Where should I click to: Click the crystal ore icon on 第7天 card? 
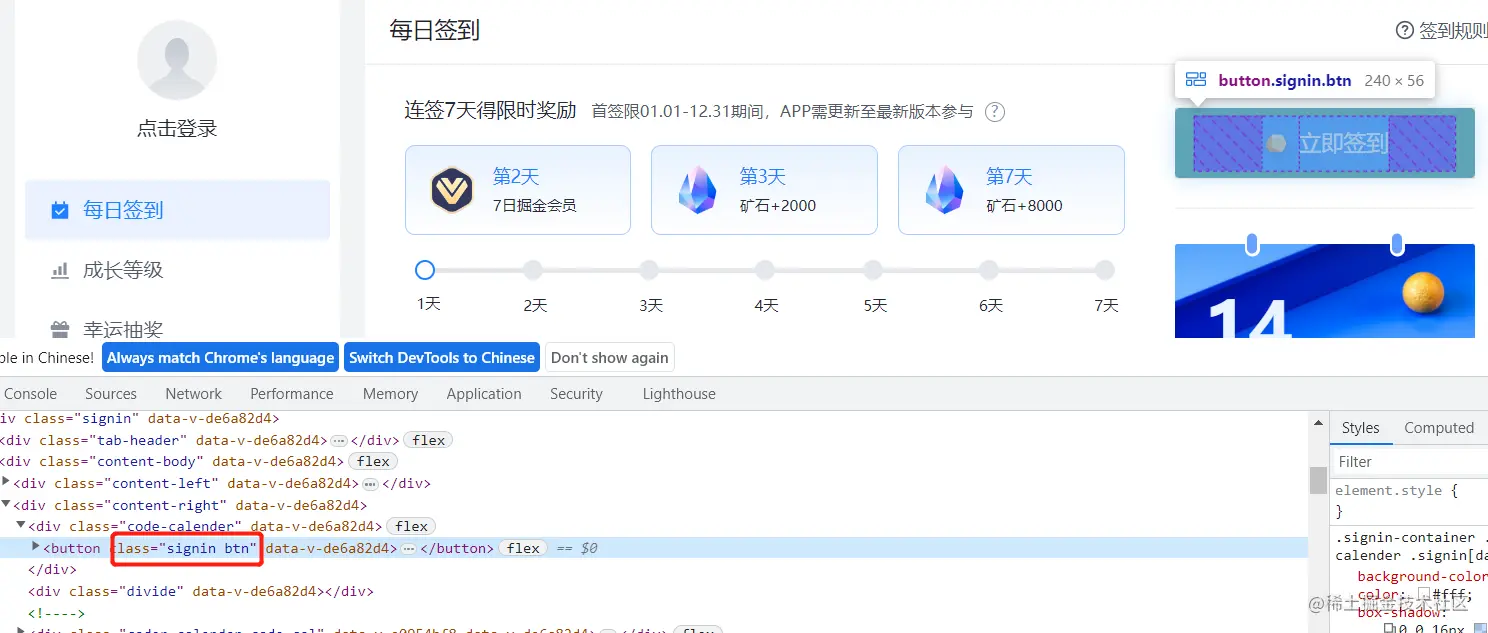[x=945, y=190]
